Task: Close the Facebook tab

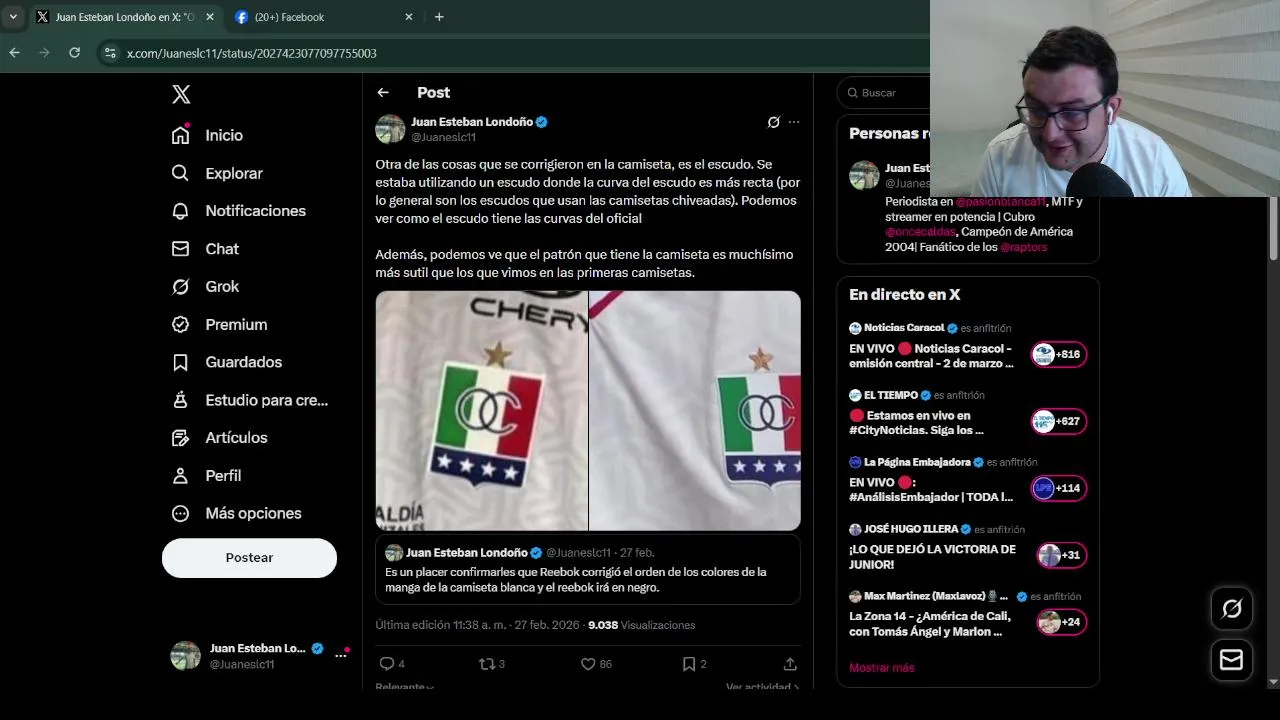Action: click(x=408, y=17)
